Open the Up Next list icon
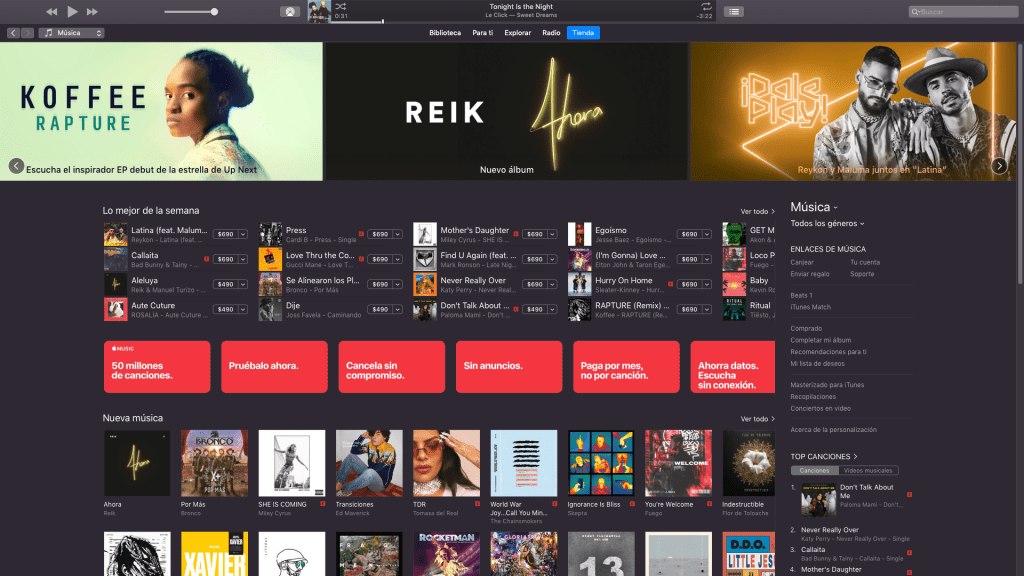 click(733, 12)
